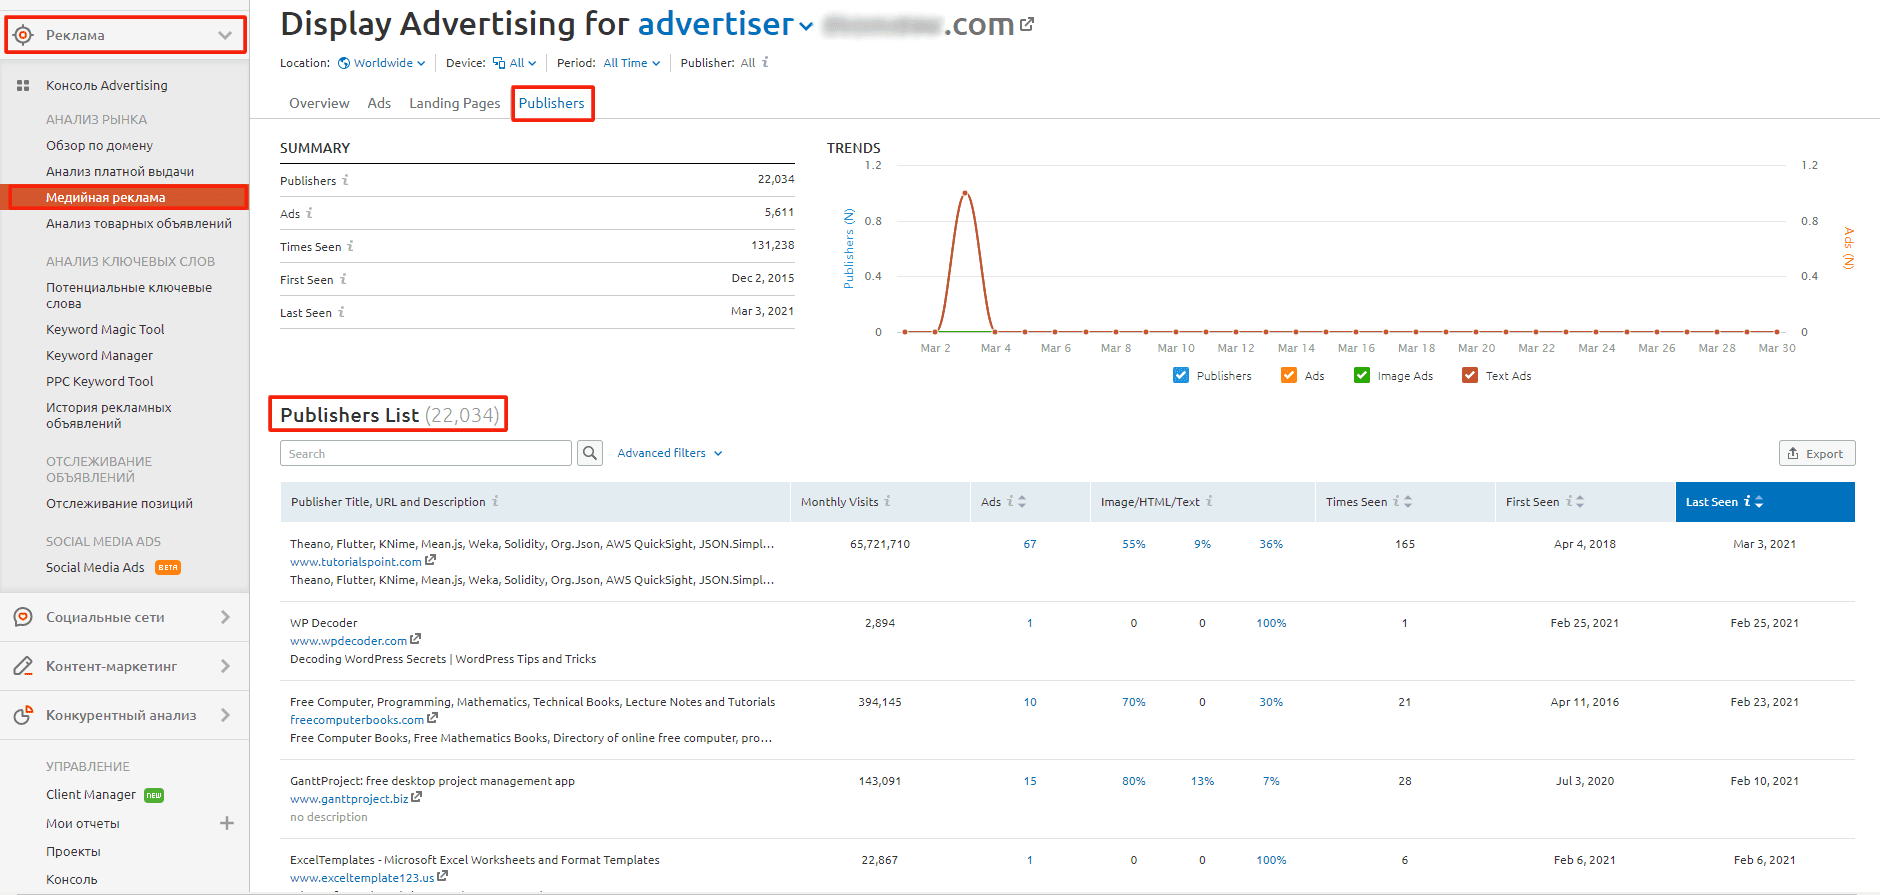Sort by Ads column arrows
Viewport: 1880px width, 895px height.
[1022, 502]
